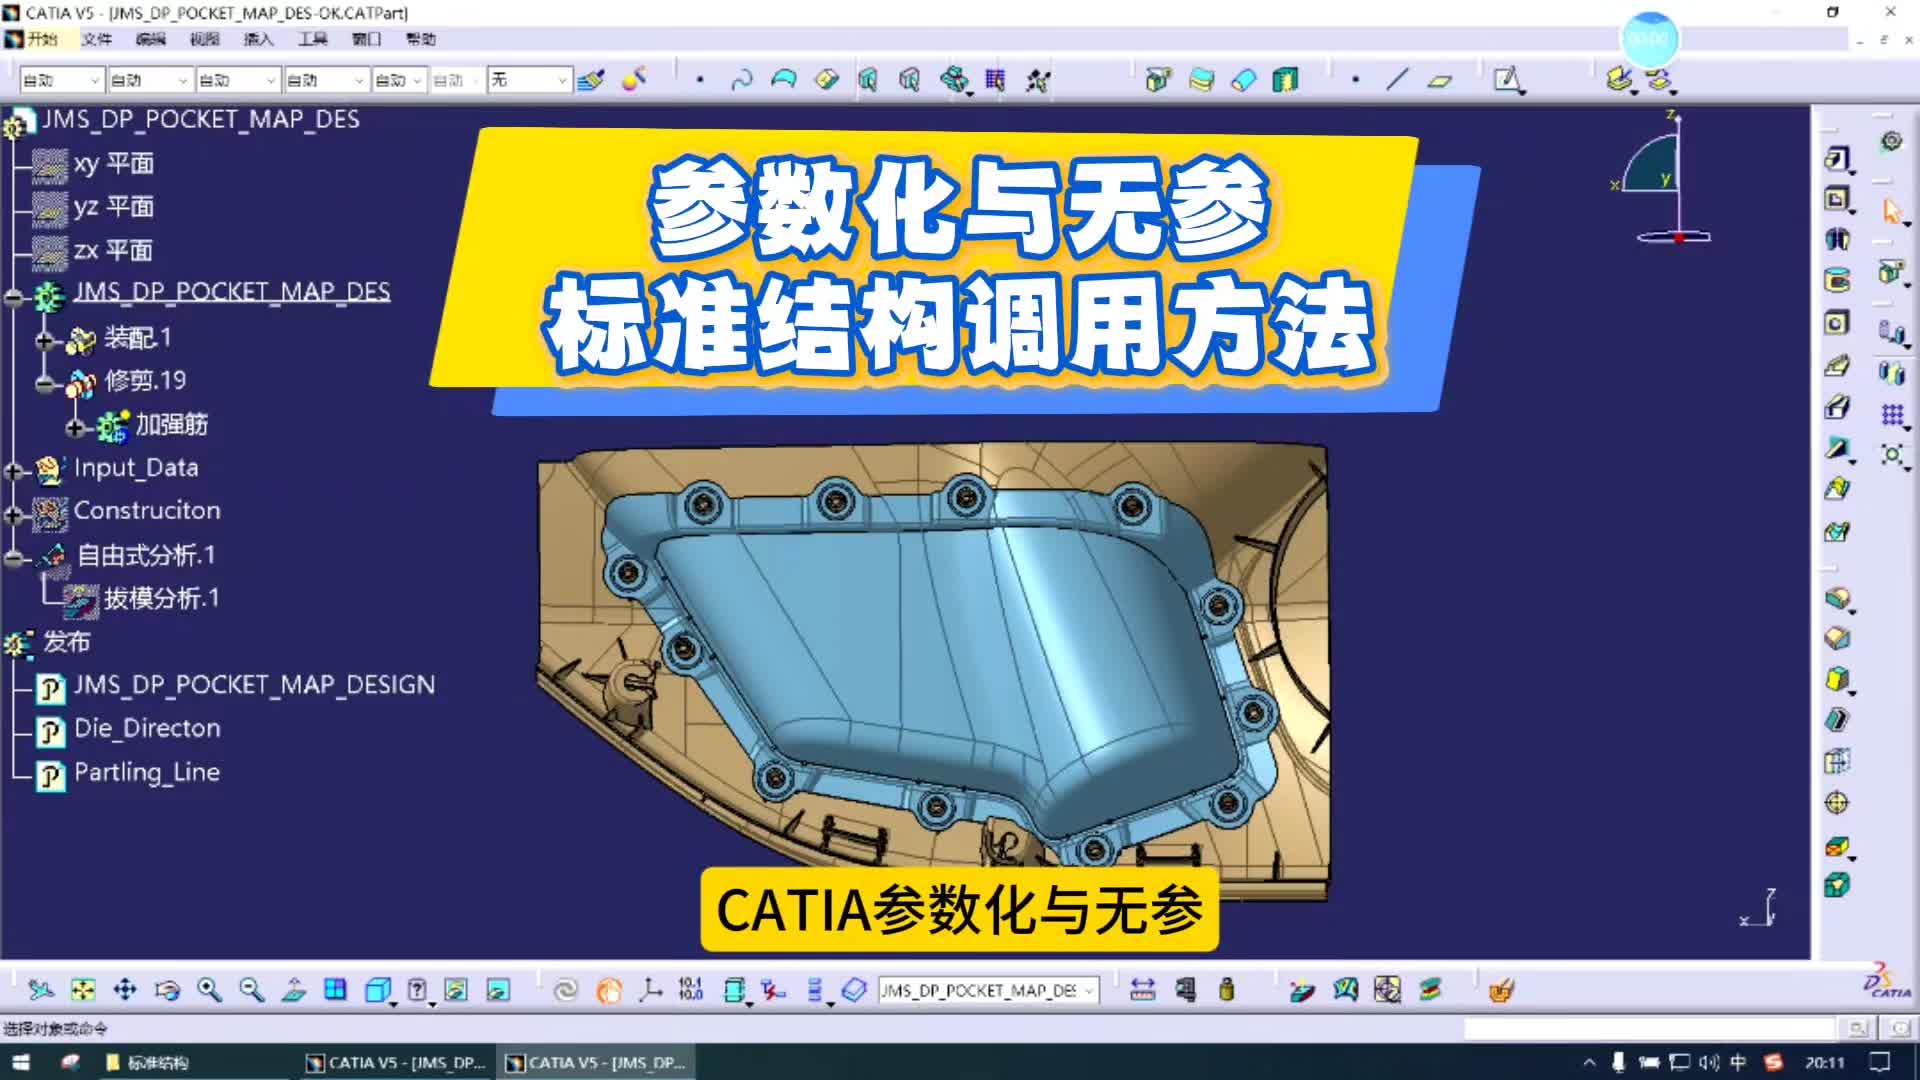
Task: Select the Partling_Line publication in tree
Action: pos(147,772)
